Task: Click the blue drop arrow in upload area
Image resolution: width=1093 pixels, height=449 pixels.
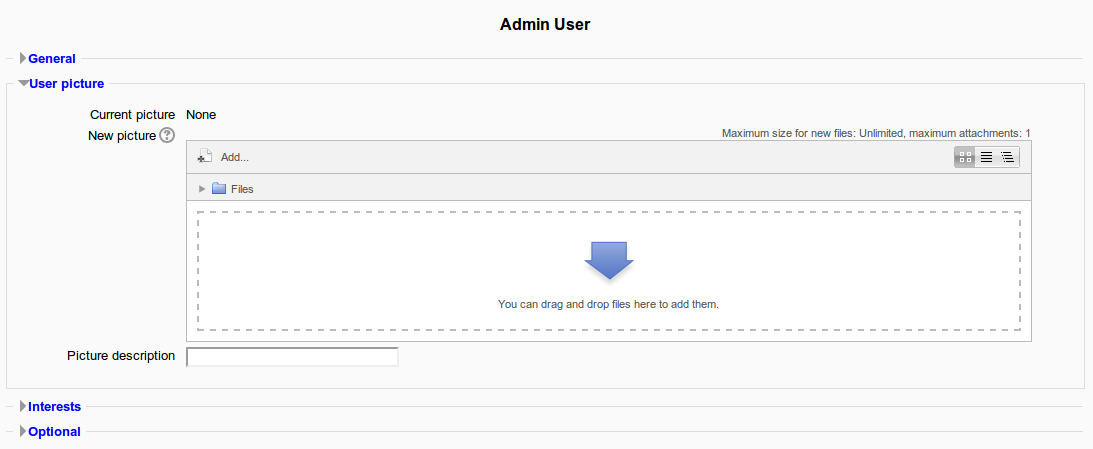Action: (609, 260)
